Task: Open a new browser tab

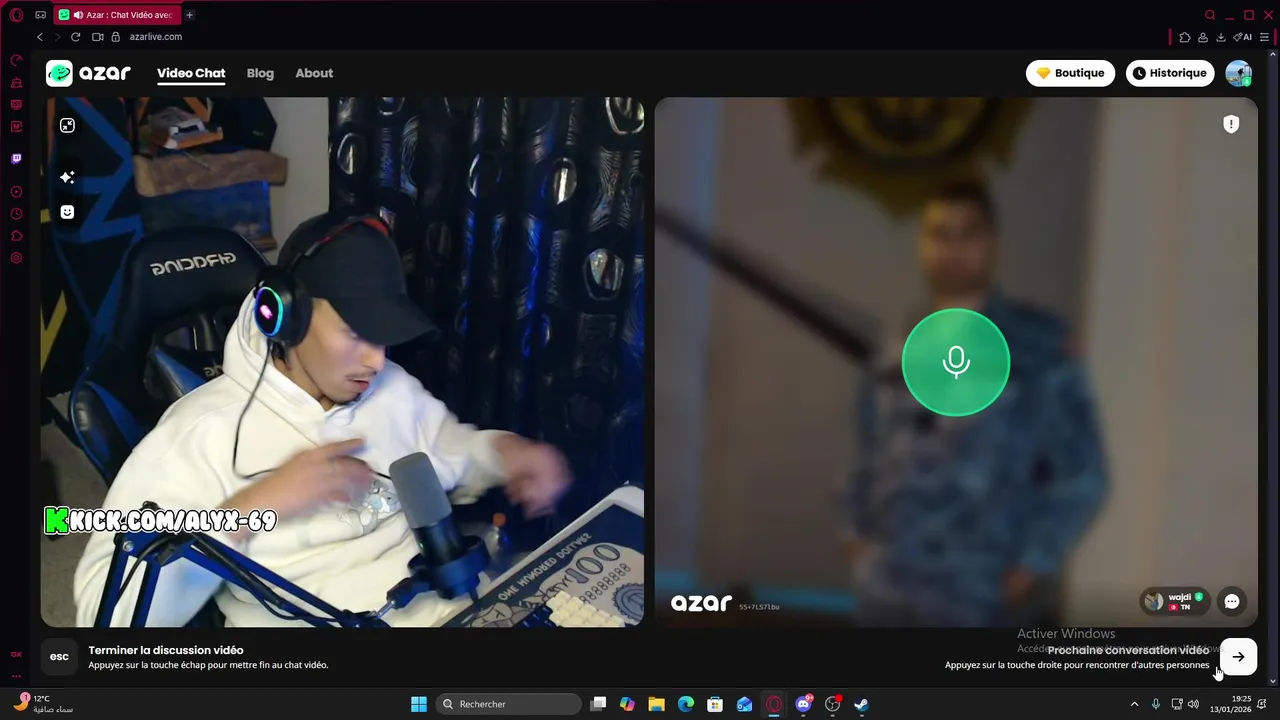Action: pos(189,15)
